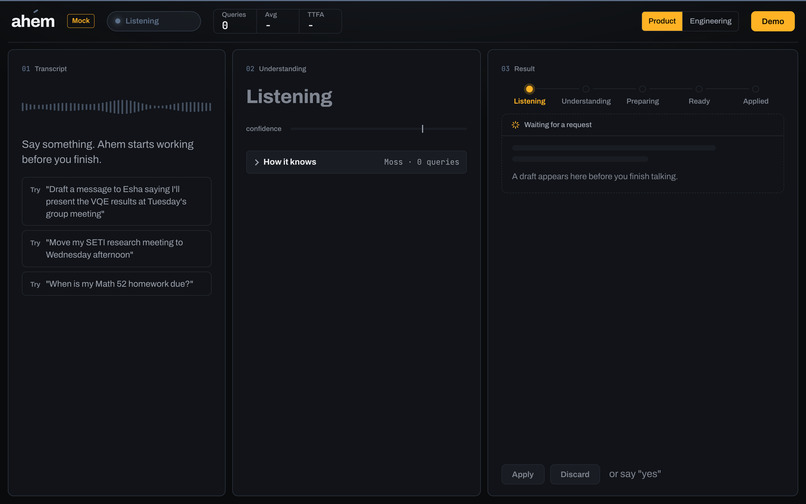Viewport: 806px width, 504px height.
Task: Click the spinner icon beside Waiting for a request
Action: point(515,124)
